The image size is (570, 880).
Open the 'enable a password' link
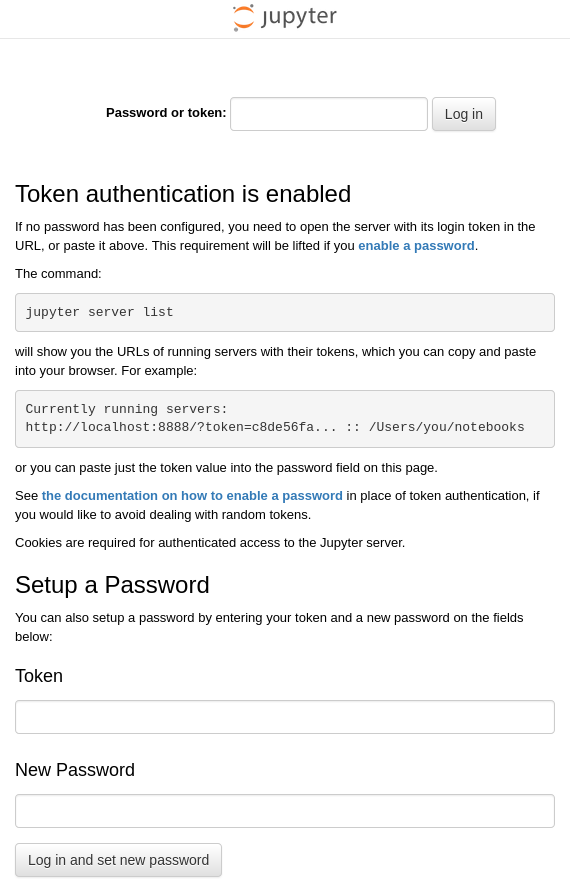[x=416, y=246]
